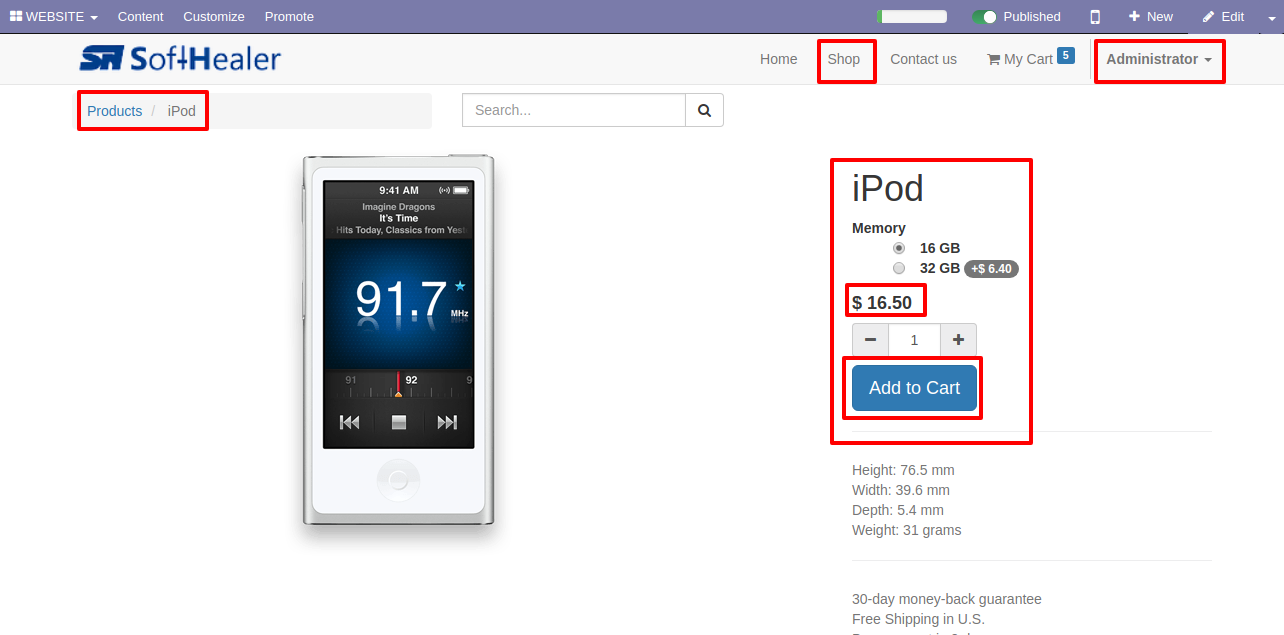This screenshot has height=635, width=1284.
Task: Click the $ 16.50 price
Action: point(882,302)
